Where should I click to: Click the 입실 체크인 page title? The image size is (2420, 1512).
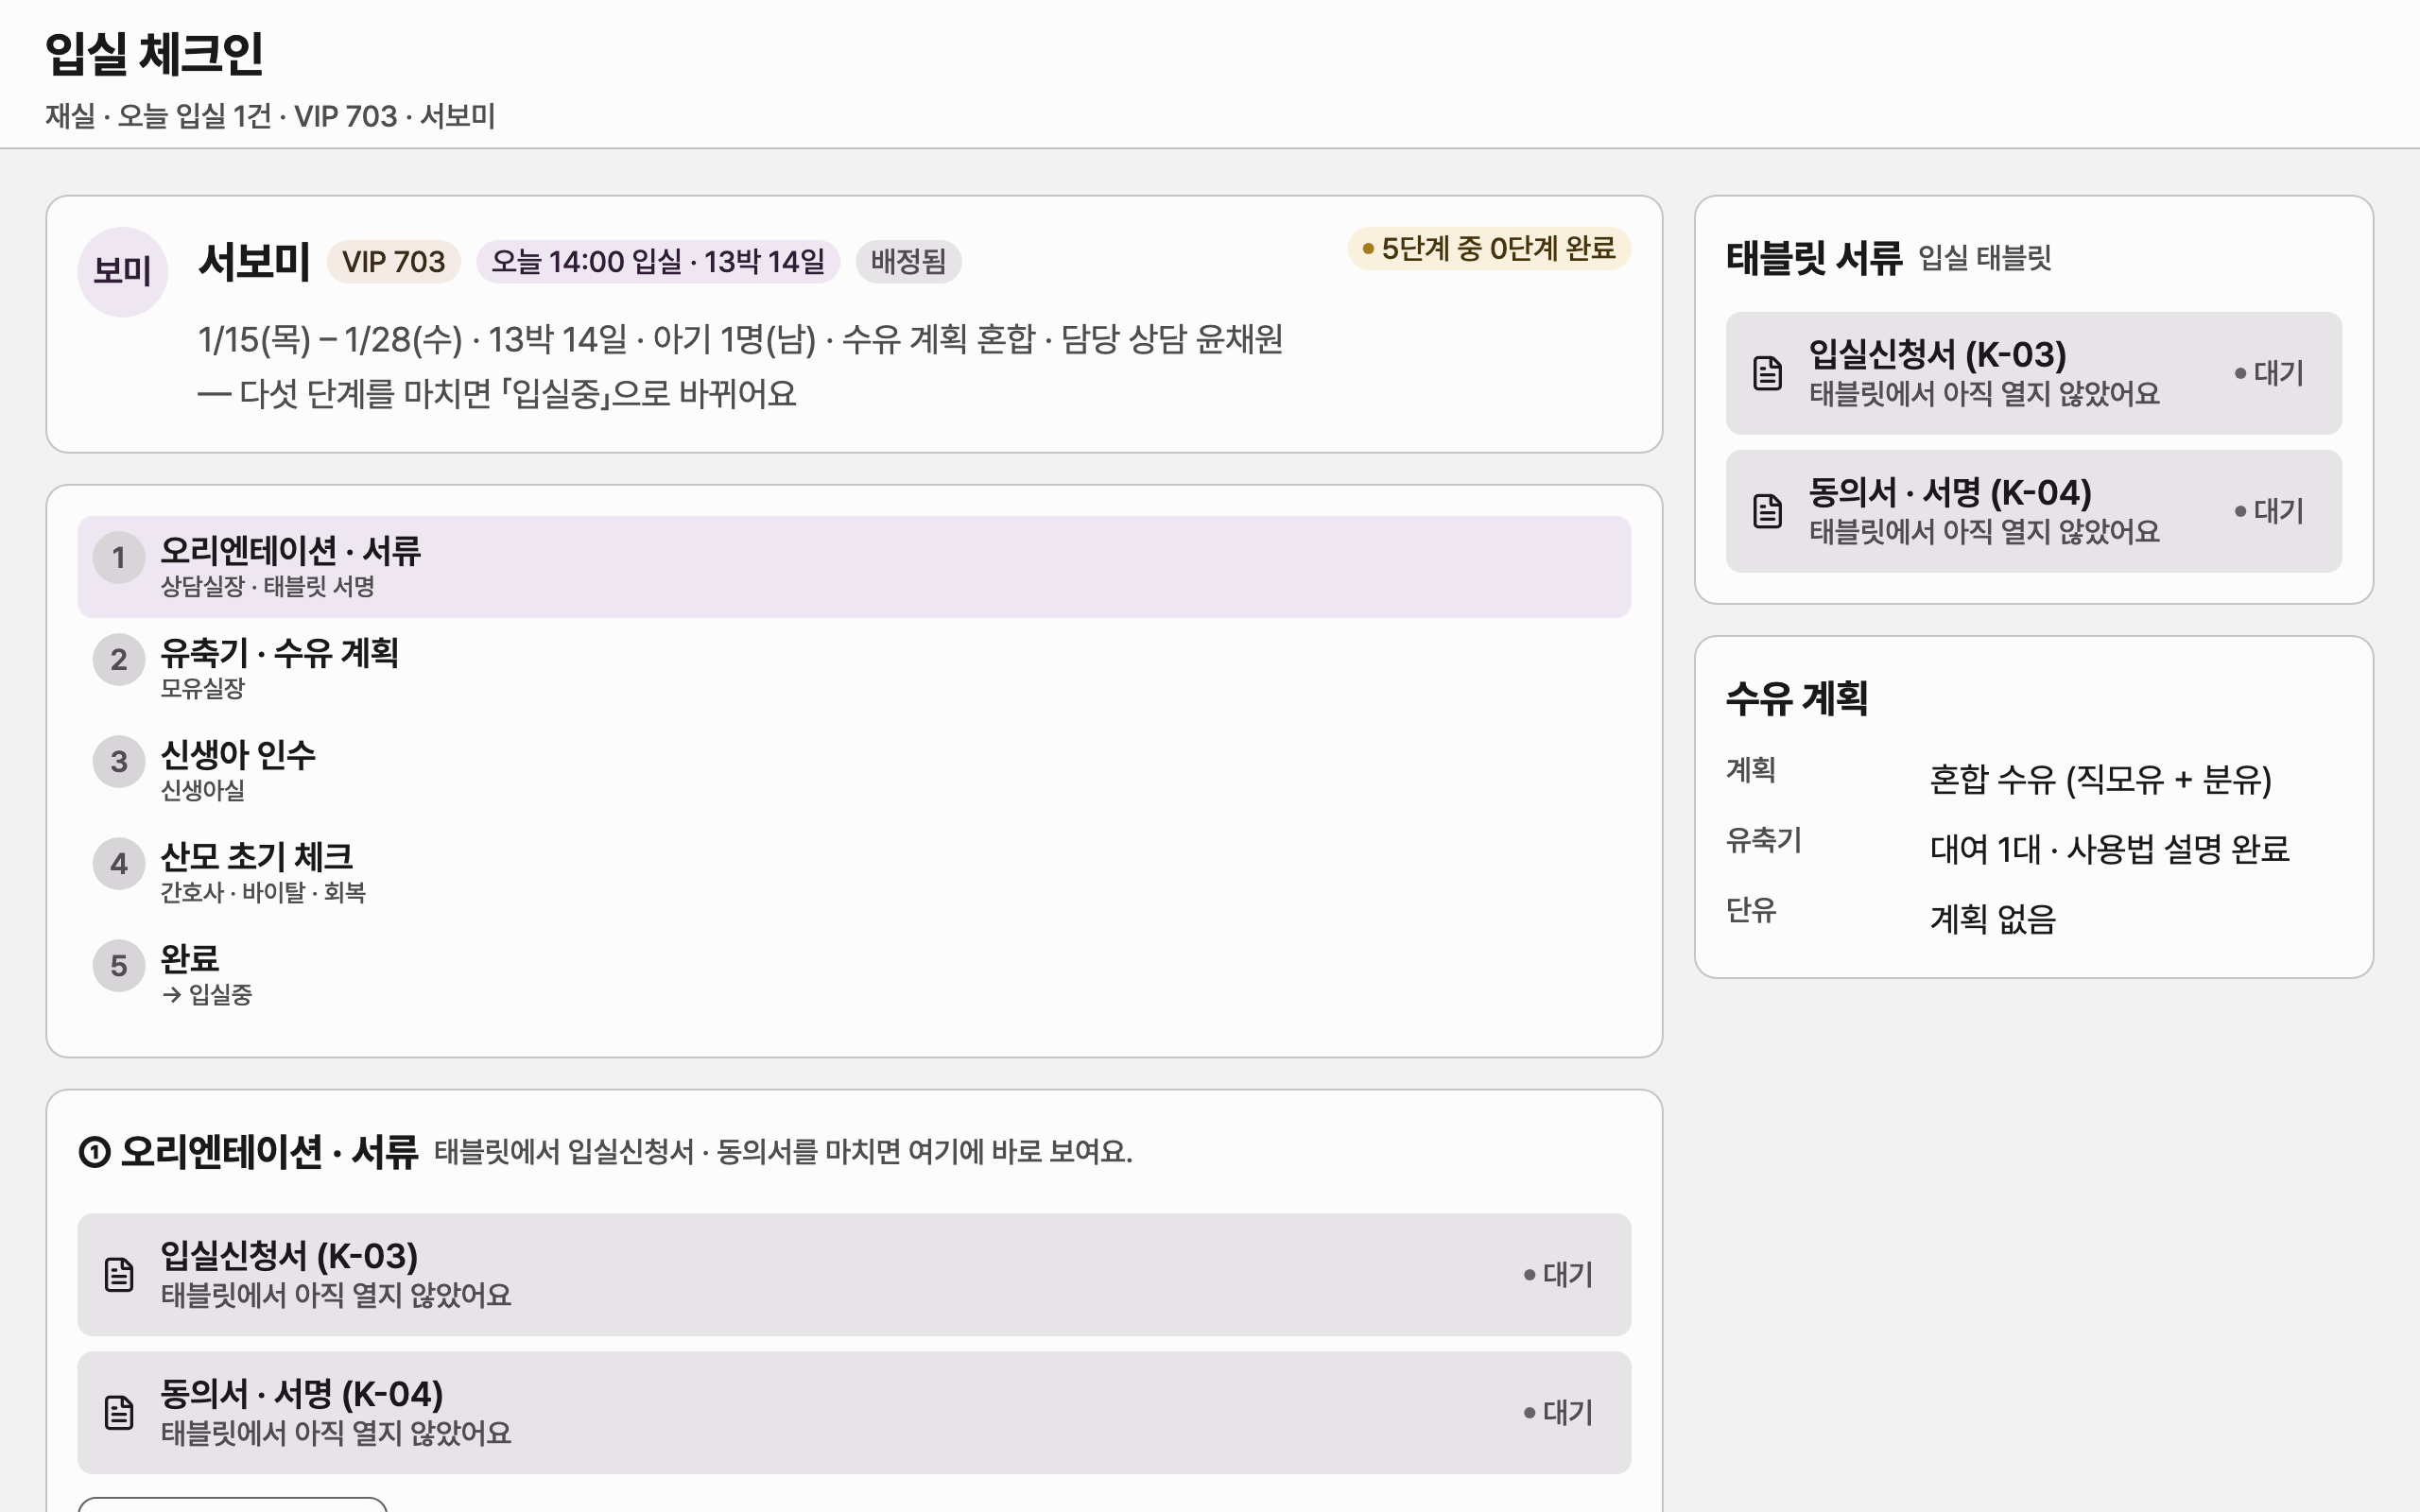pyautogui.click(x=154, y=54)
